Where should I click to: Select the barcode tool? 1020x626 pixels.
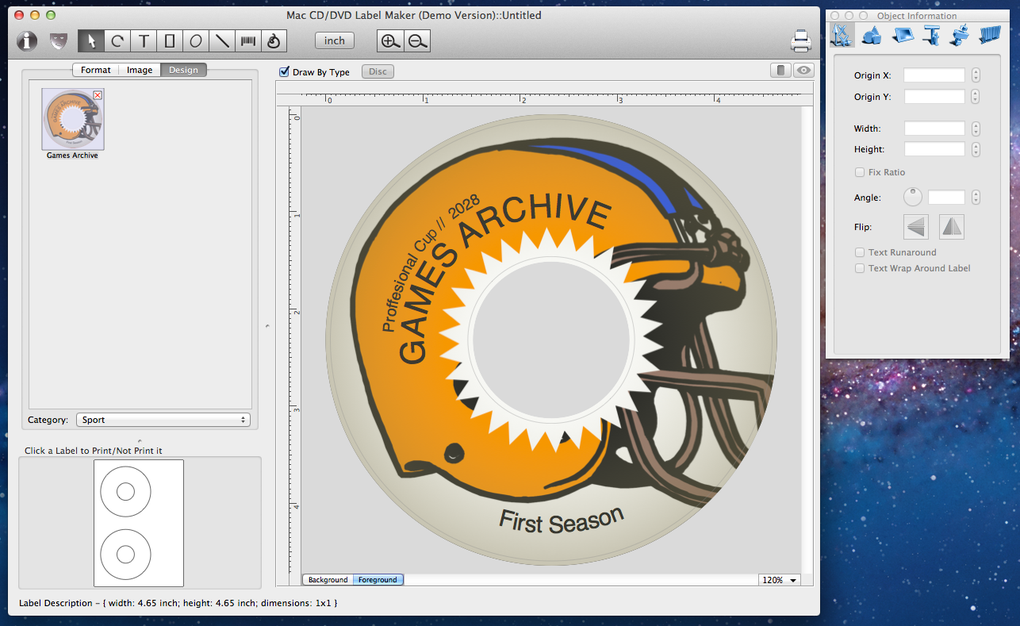(x=246, y=41)
